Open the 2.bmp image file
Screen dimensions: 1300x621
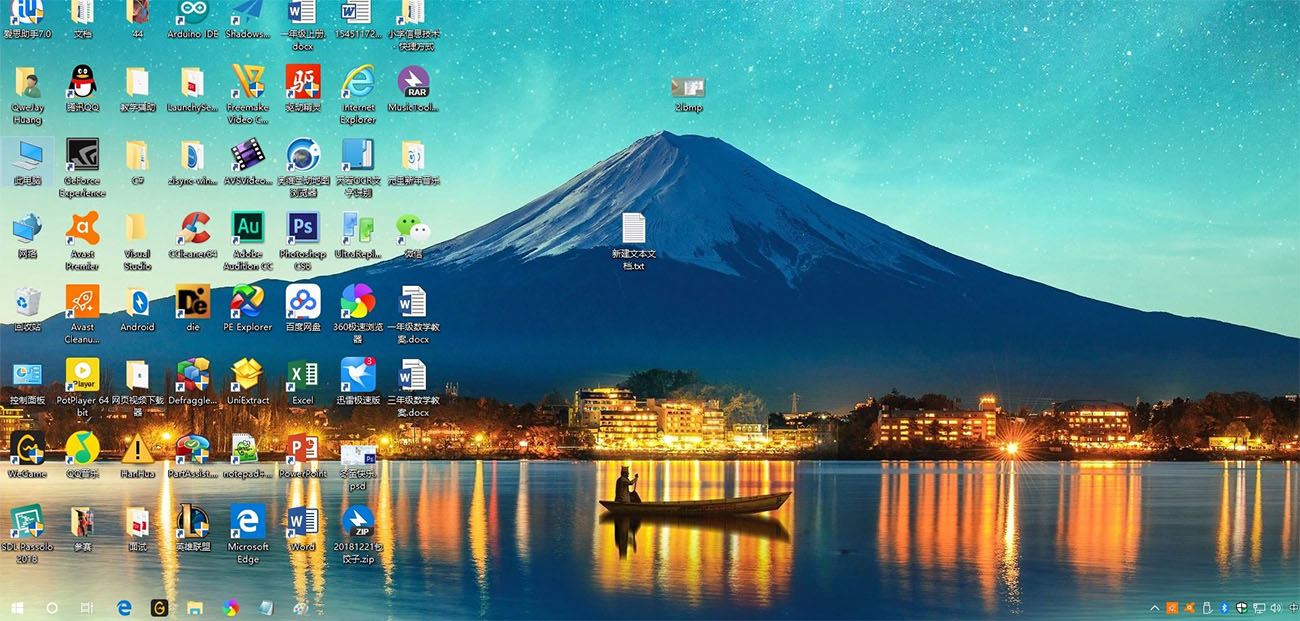point(686,88)
